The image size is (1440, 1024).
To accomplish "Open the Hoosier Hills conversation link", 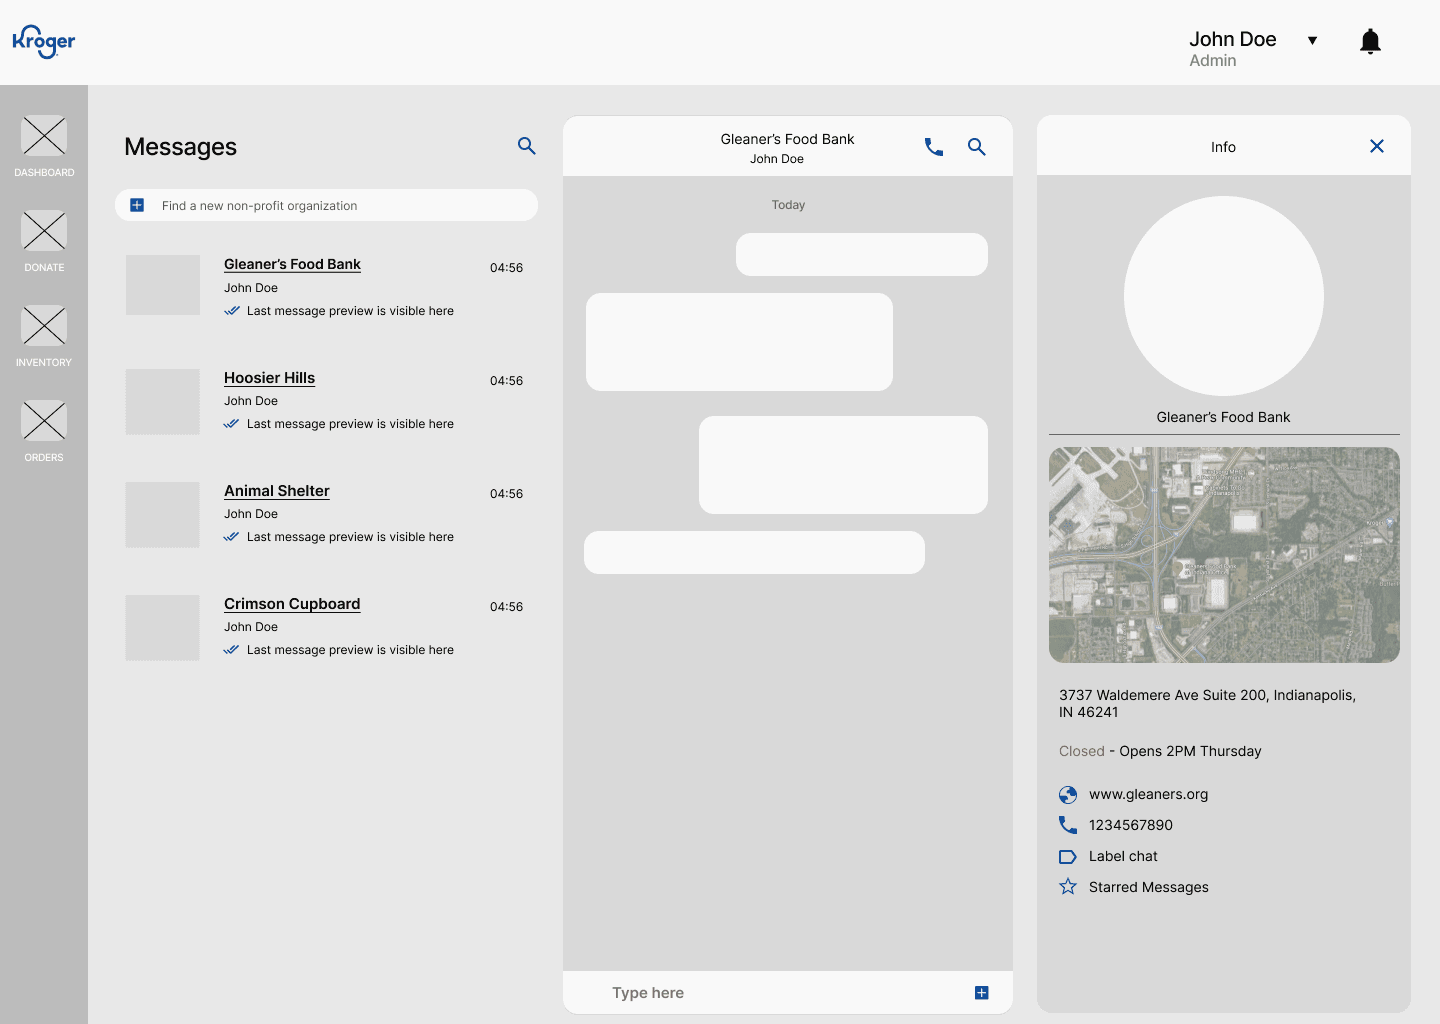I will click(x=269, y=378).
